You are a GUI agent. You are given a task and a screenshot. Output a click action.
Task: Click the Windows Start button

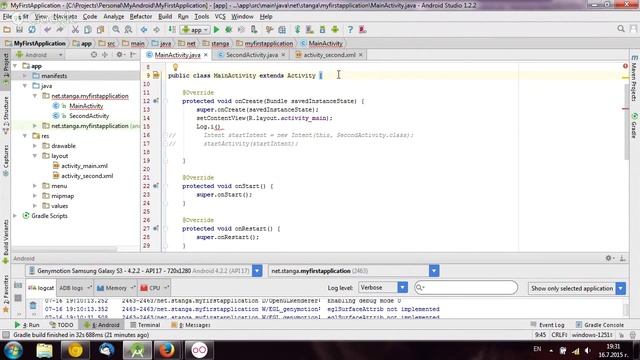click(x=13, y=350)
